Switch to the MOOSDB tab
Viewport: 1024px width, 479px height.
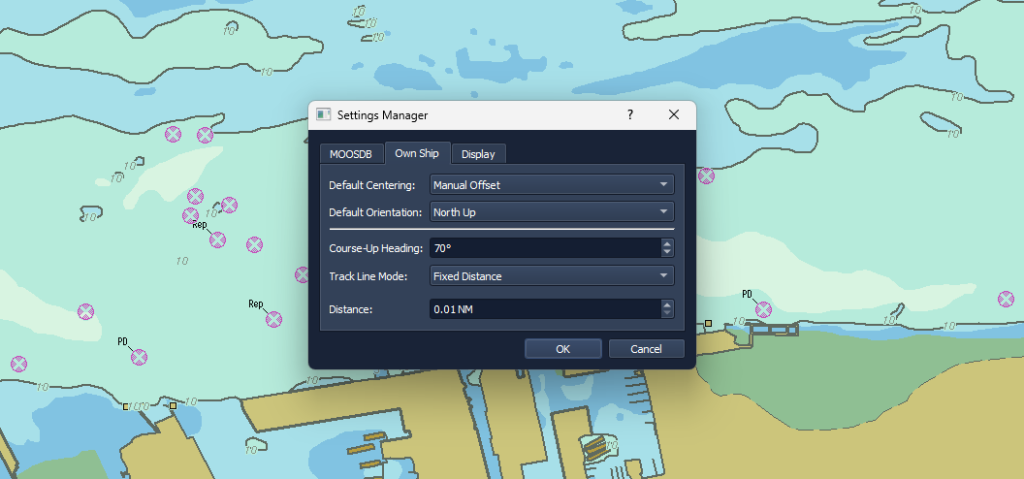(350, 154)
